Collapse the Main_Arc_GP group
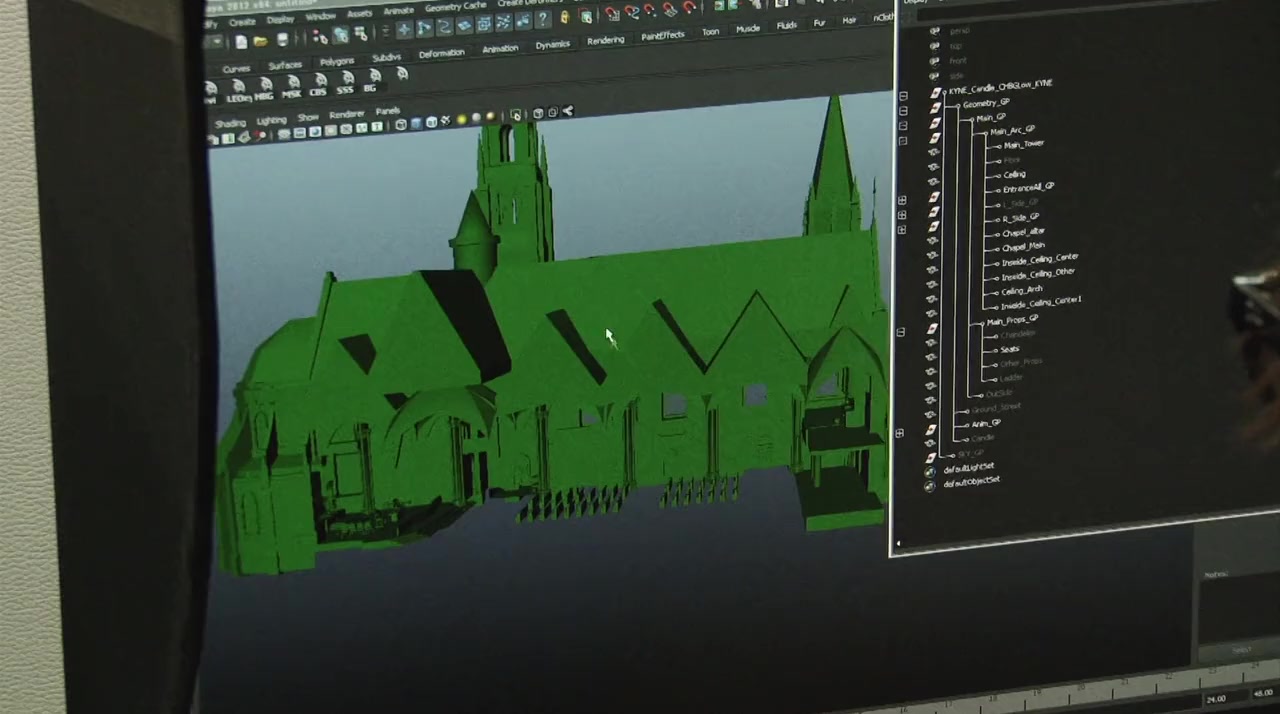The height and width of the screenshot is (714, 1280). point(903,141)
